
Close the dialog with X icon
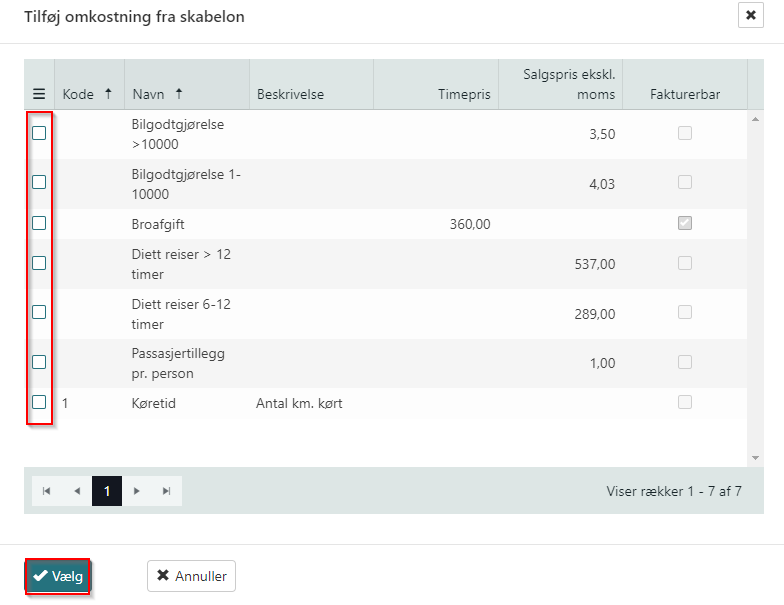[750, 15]
